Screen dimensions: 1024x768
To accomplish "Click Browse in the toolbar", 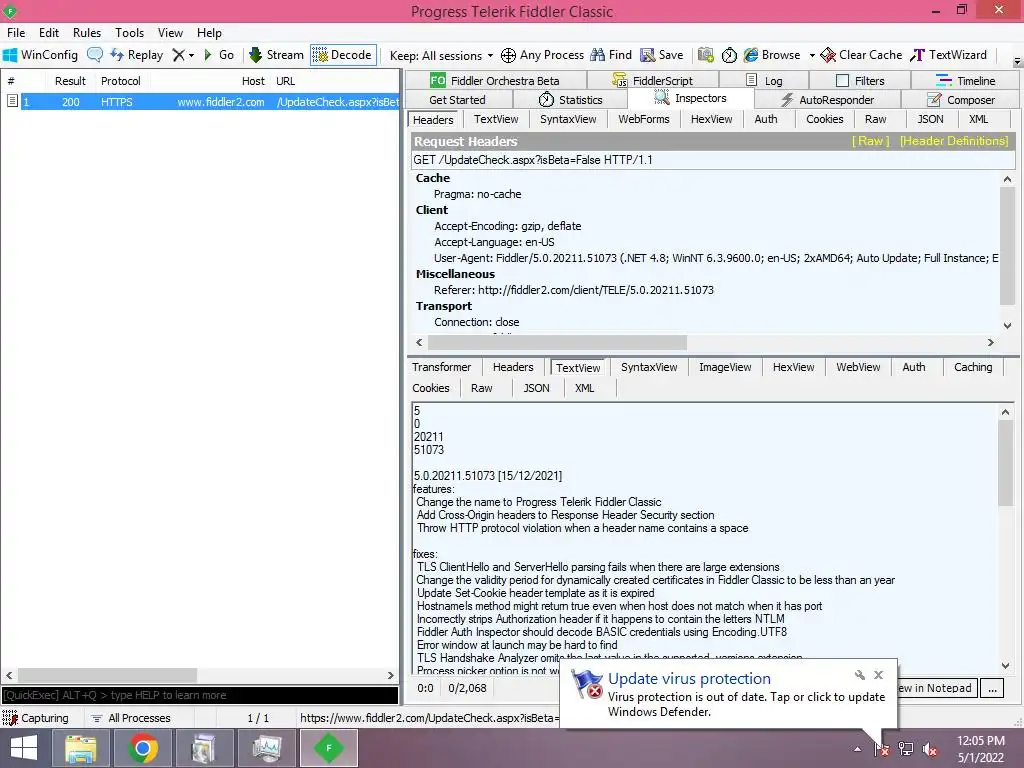I will pos(772,55).
